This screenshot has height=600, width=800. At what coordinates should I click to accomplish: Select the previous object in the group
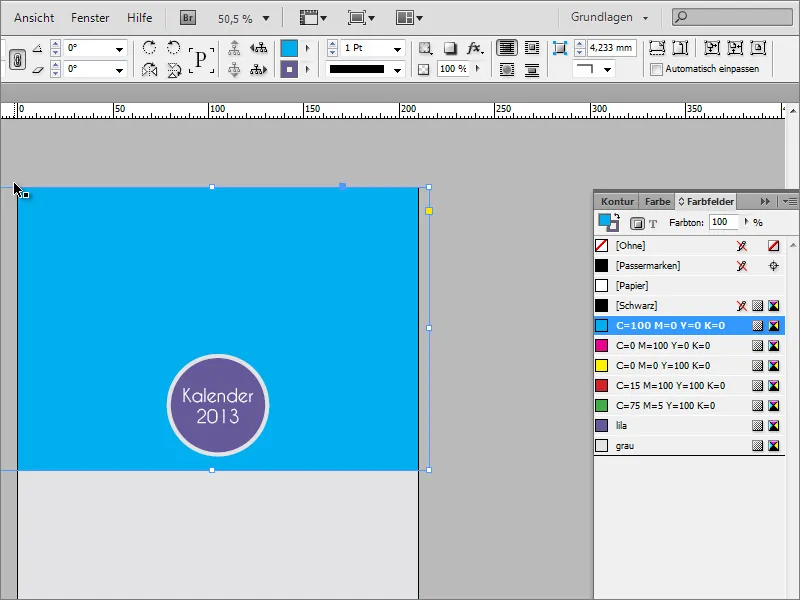pyautogui.click(x=259, y=48)
